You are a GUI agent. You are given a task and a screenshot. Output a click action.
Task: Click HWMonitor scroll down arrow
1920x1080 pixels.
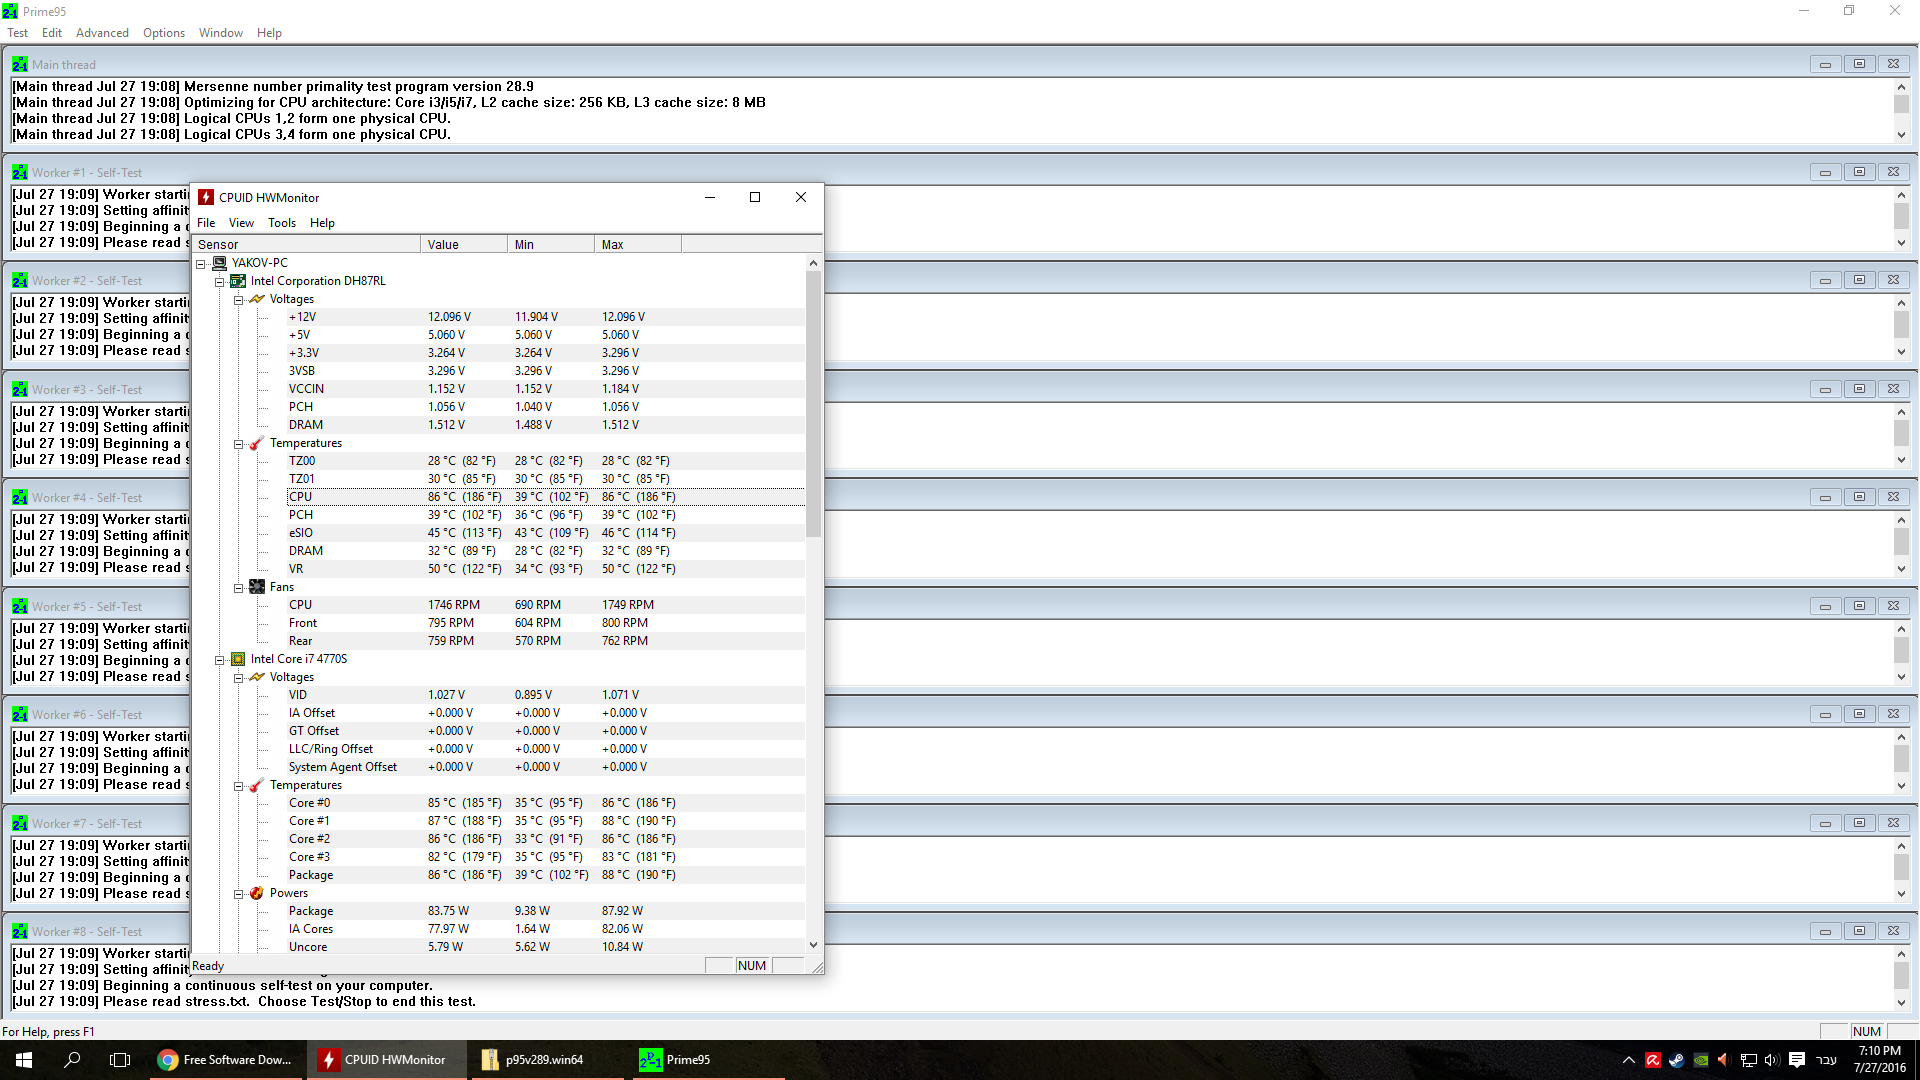click(x=813, y=945)
